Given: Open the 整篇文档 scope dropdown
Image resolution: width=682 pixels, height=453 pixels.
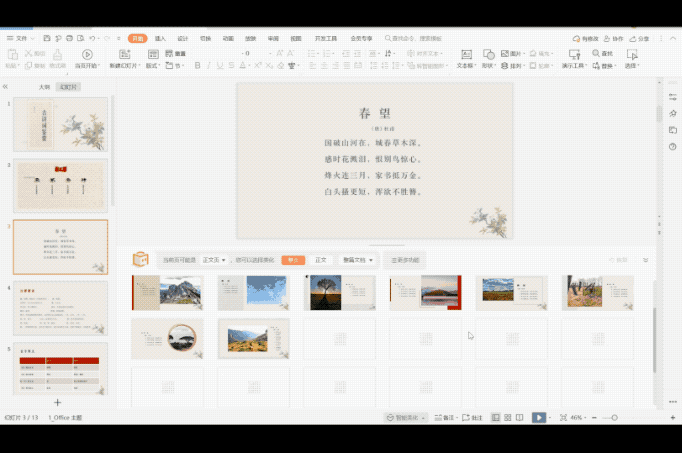Looking at the screenshot, I should (358, 260).
